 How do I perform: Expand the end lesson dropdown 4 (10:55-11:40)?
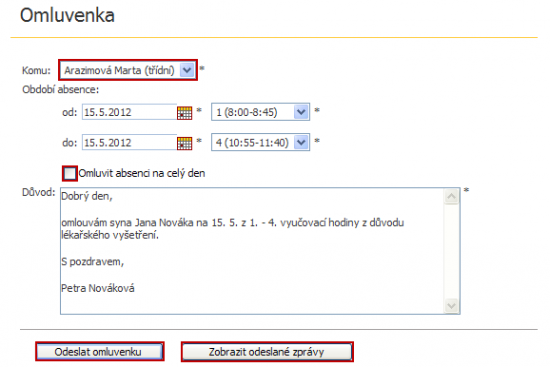[260, 142]
